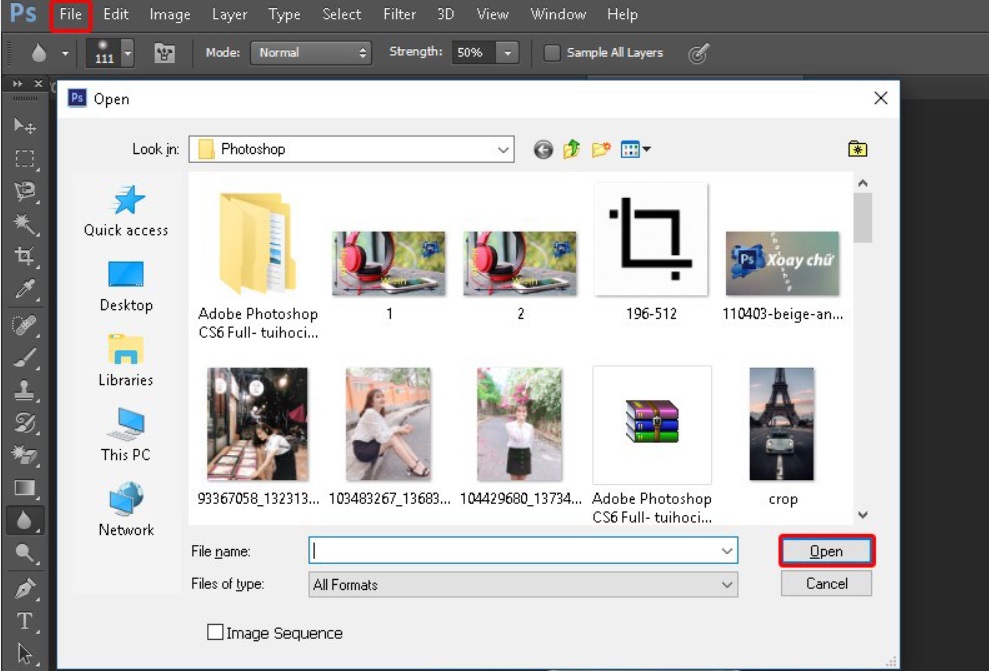Screen dimensions: 989x671
Task: Open the Filter menu
Action: 400,14
